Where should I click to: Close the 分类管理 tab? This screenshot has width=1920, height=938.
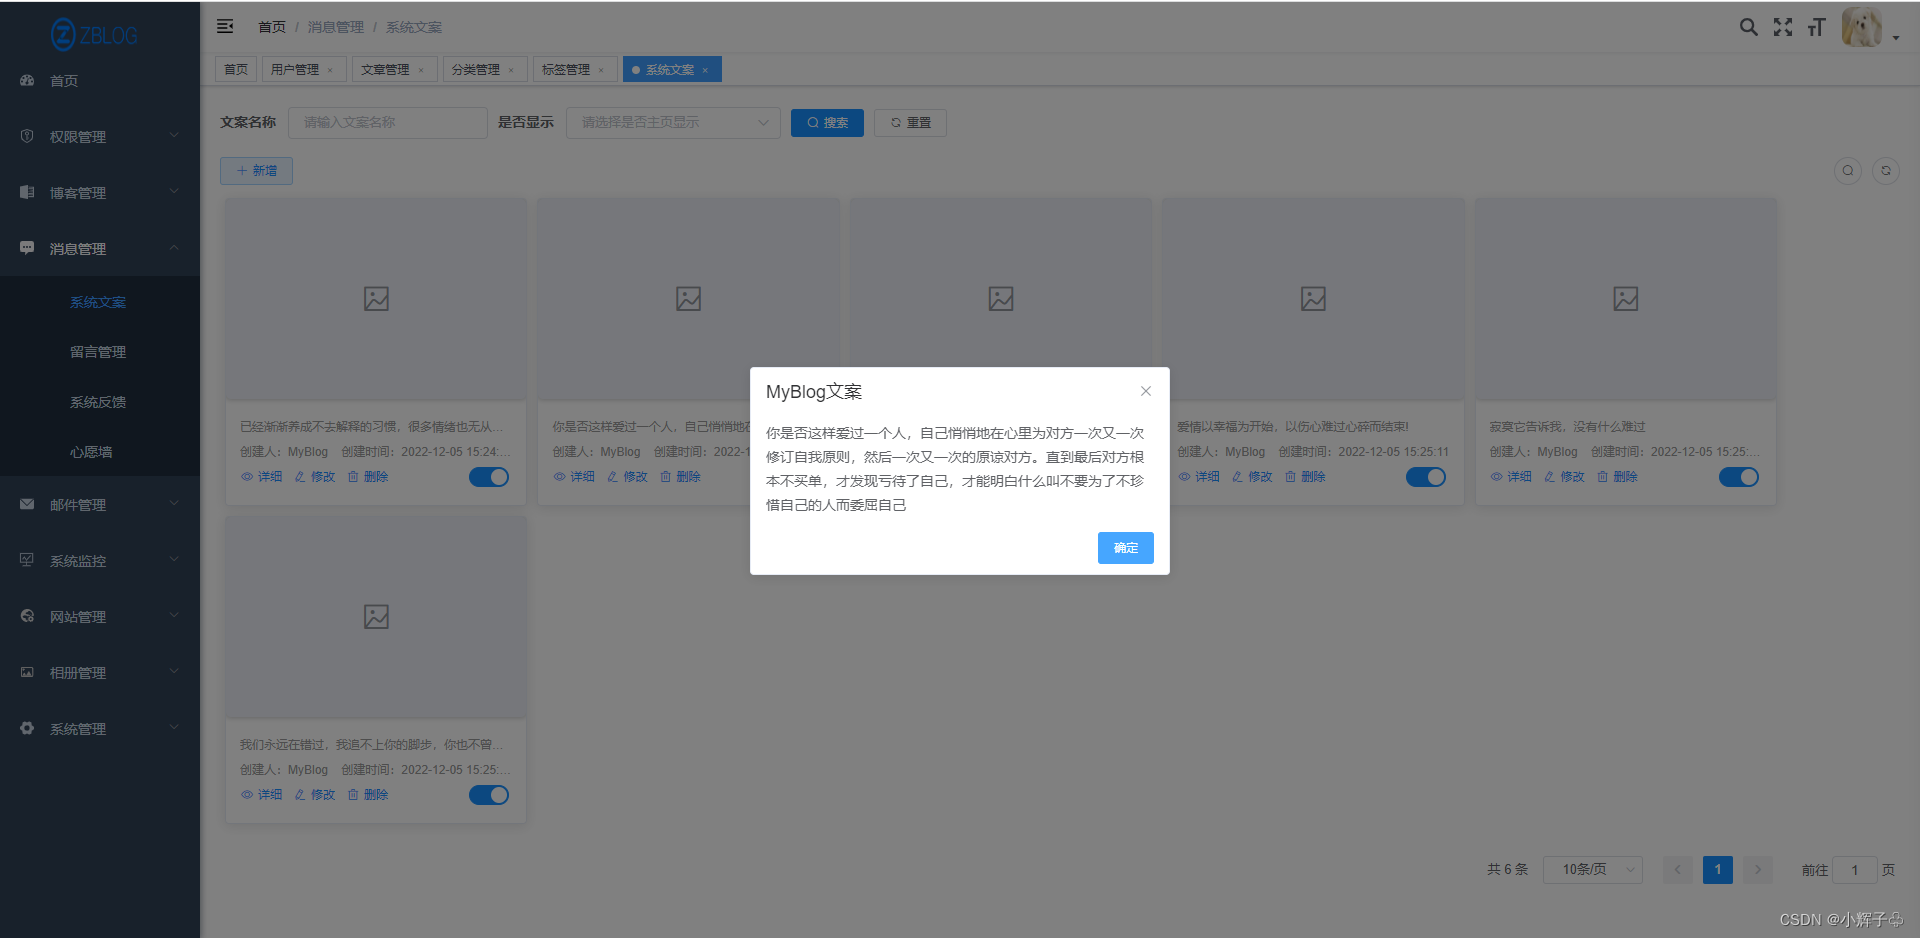(511, 70)
